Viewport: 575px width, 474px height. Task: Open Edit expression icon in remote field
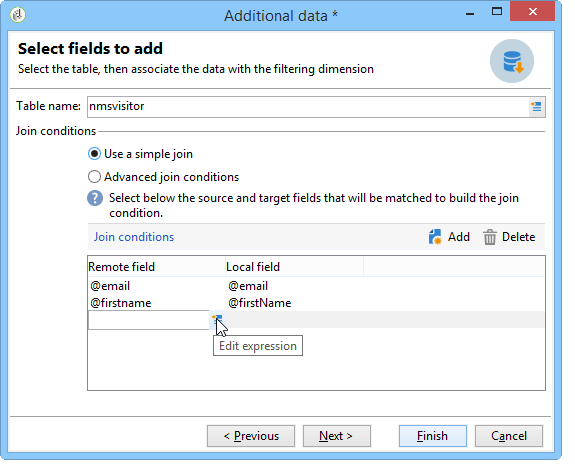217,320
